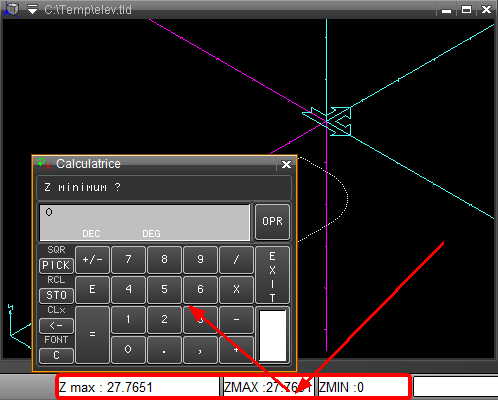The width and height of the screenshot is (498, 400).
Task: Click the 3D cube icon in title bar
Action: point(11,9)
